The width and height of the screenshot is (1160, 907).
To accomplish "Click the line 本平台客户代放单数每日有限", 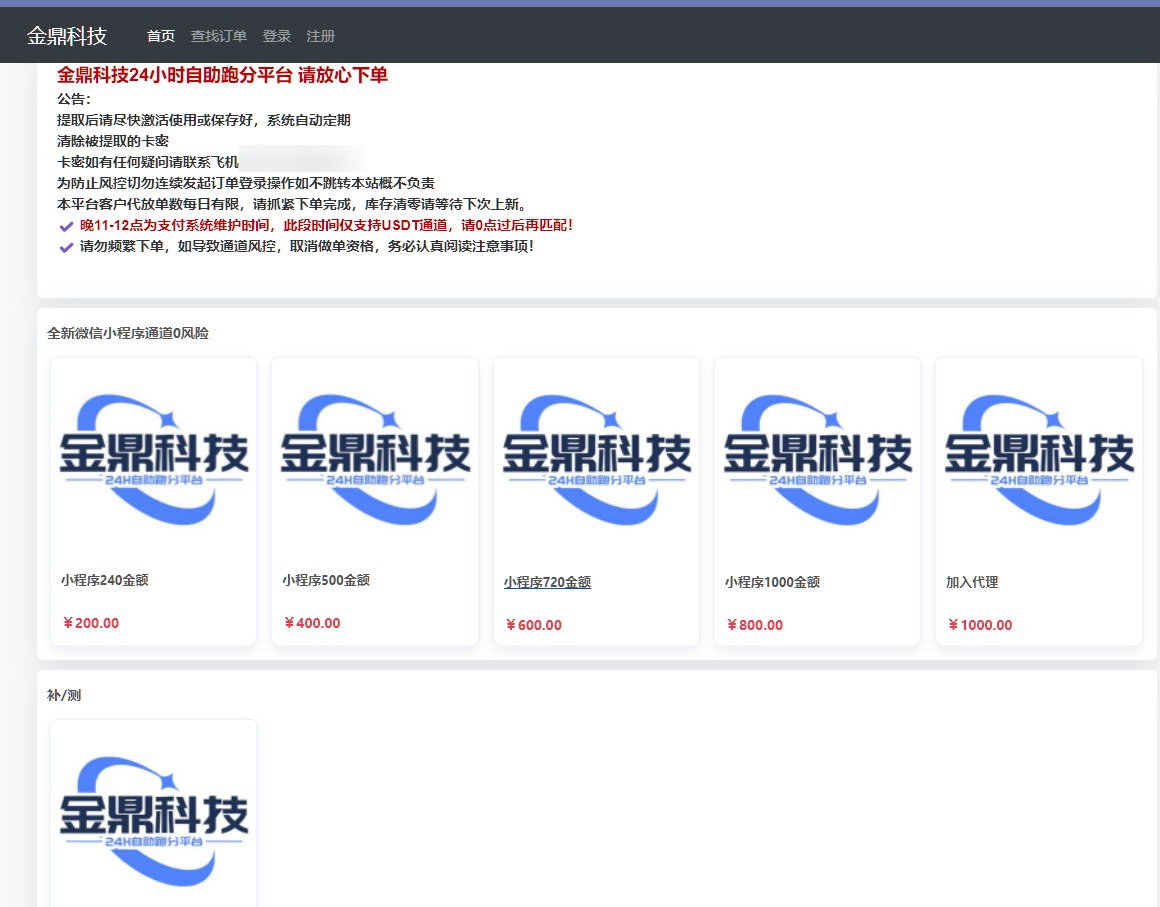I will (291, 204).
